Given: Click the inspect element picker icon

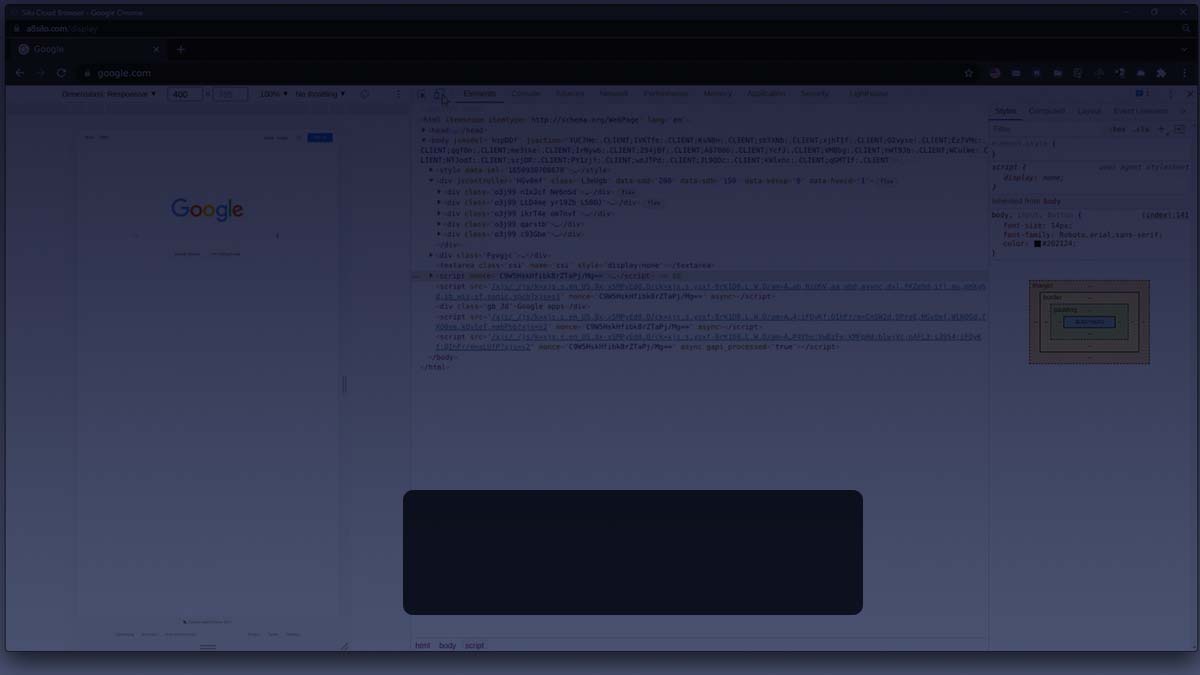Looking at the screenshot, I should (422, 94).
